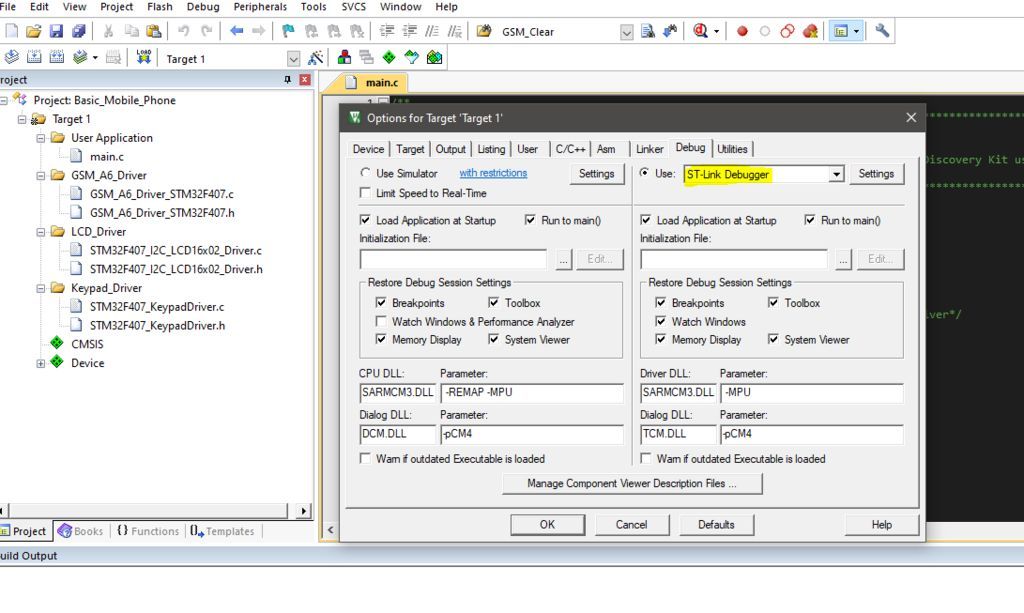Click the Kill All Breakpoints icon
Image resolution: width=1024 pixels, height=613 pixels.
811,30
